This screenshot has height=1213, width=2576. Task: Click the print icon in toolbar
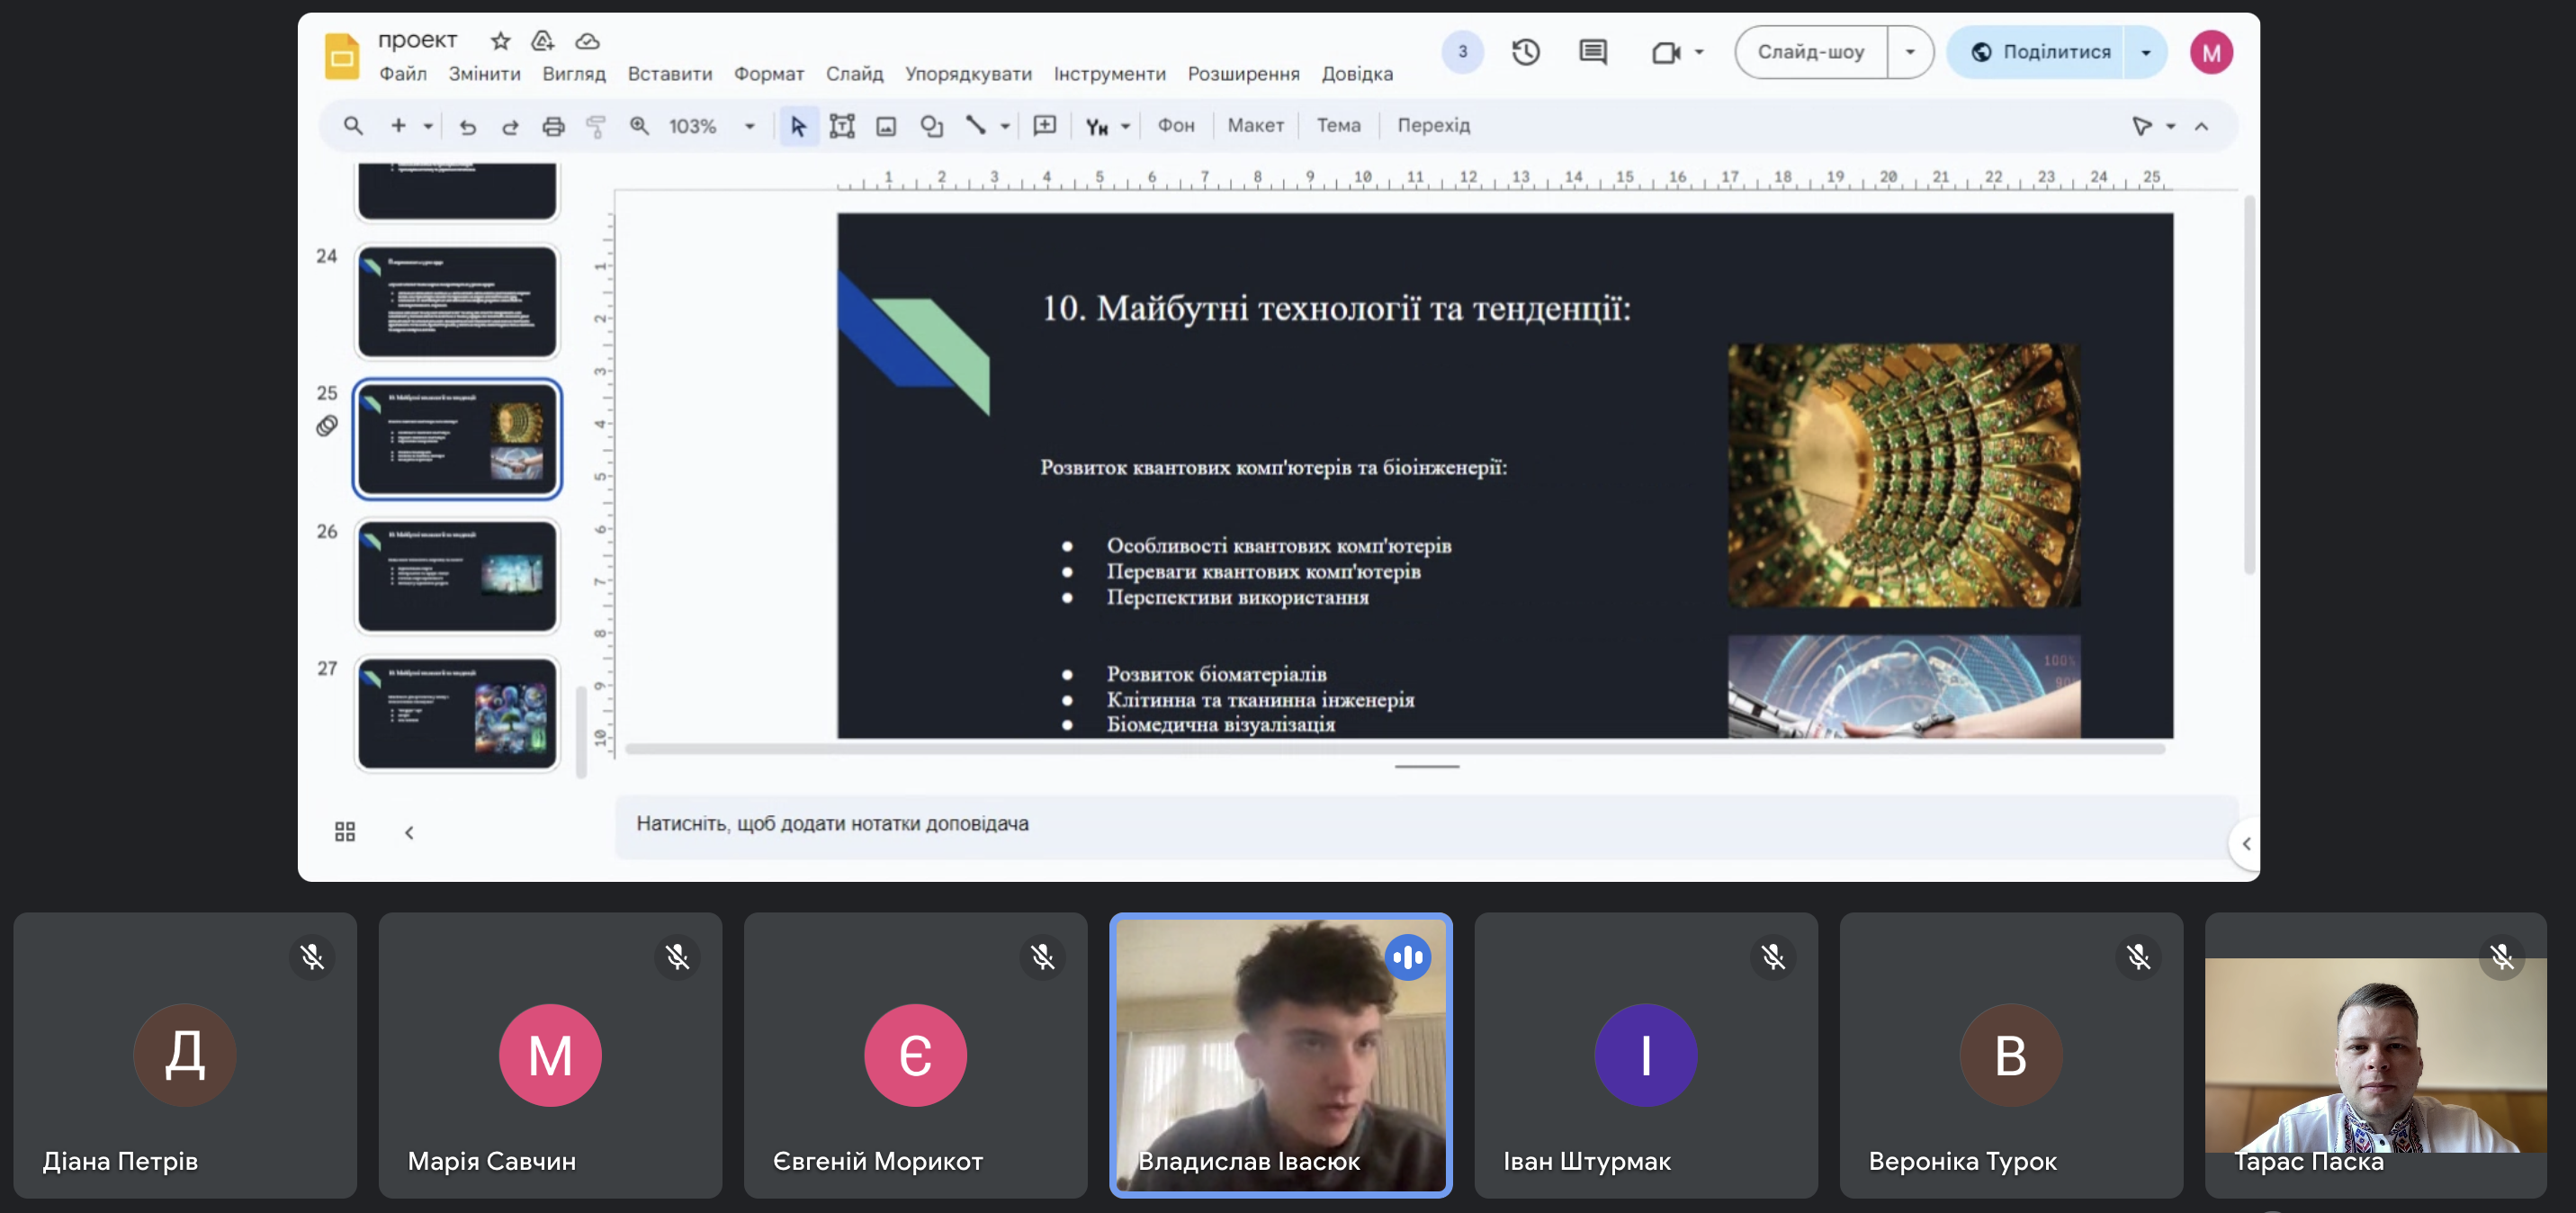tap(553, 126)
